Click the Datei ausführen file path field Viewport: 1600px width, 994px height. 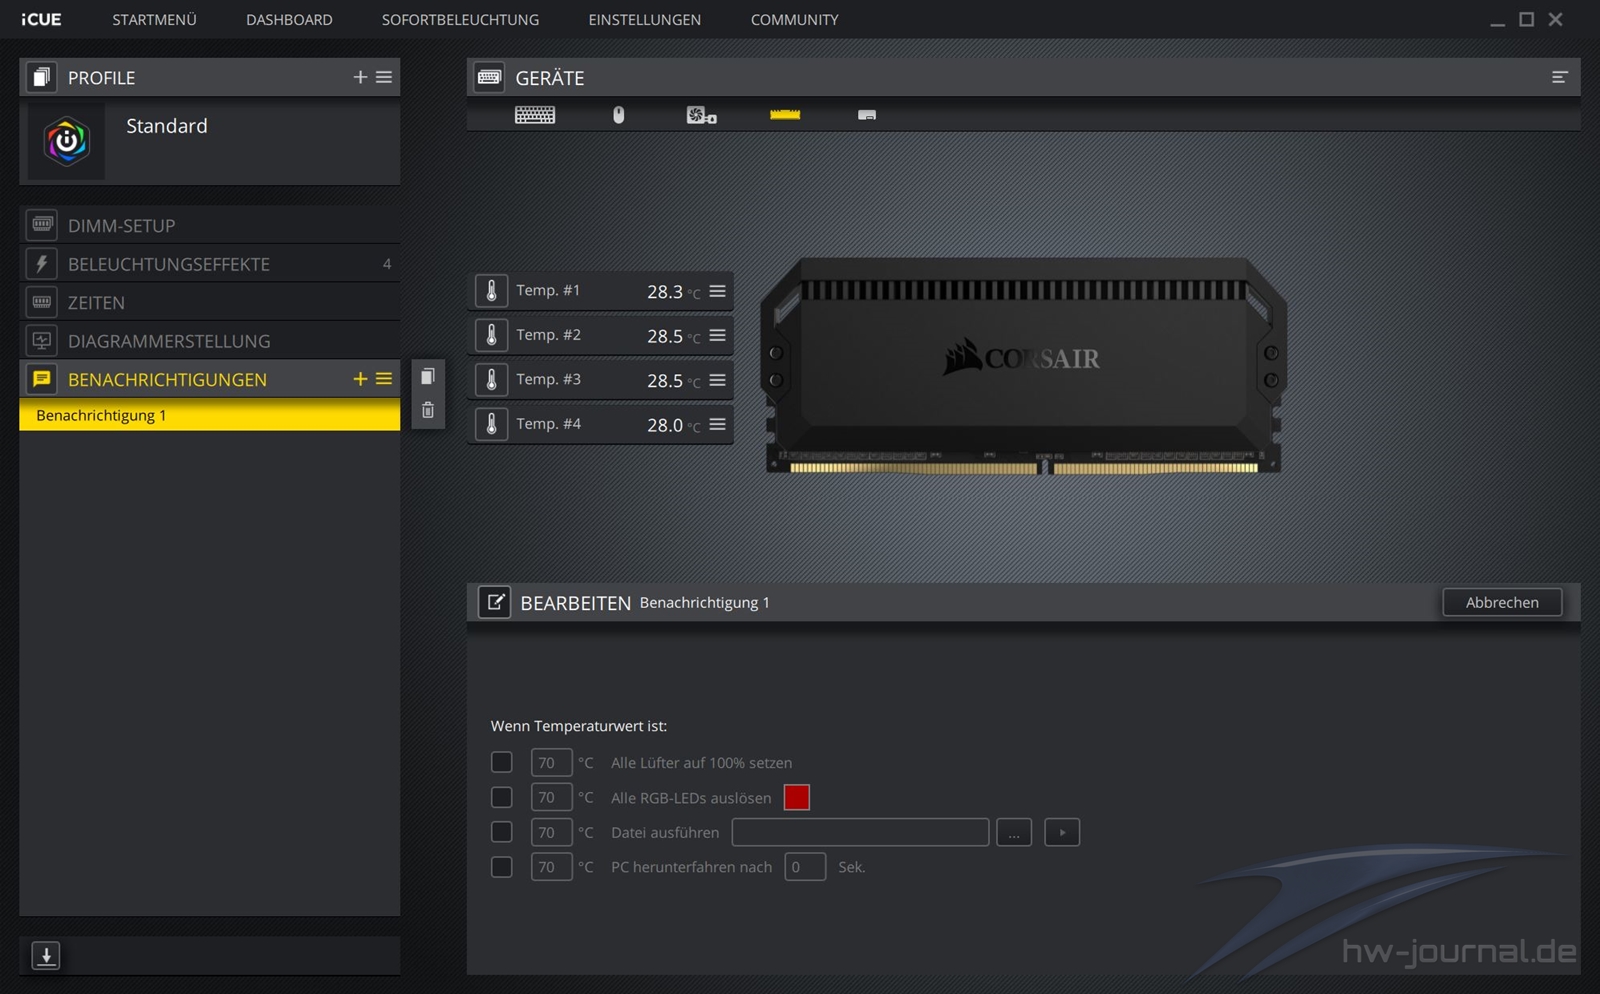click(860, 832)
